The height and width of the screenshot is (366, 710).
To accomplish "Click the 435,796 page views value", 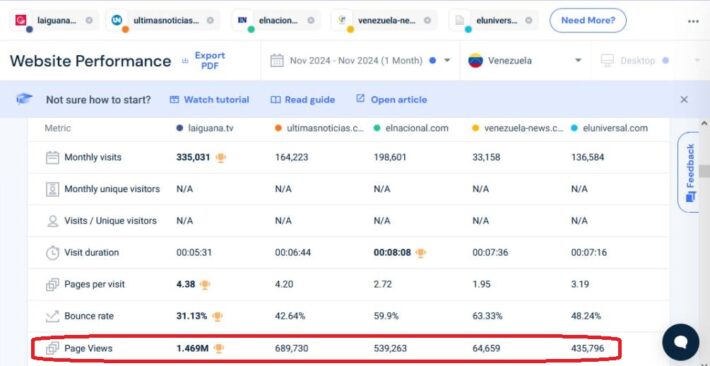I will 588,348.
